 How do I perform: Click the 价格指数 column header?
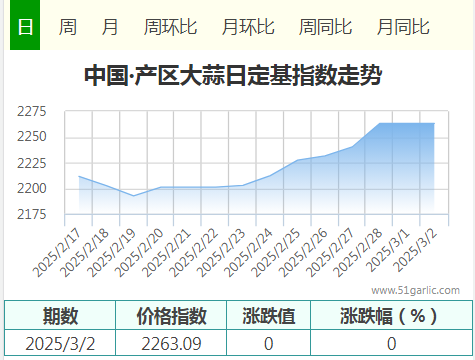coord(171,316)
